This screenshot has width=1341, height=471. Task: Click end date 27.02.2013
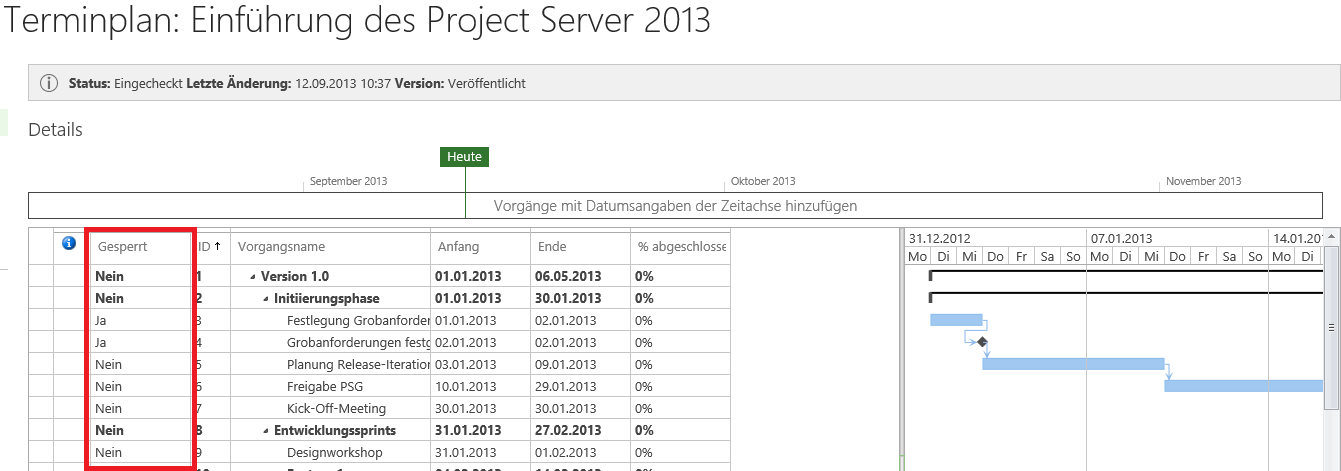point(569,431)
